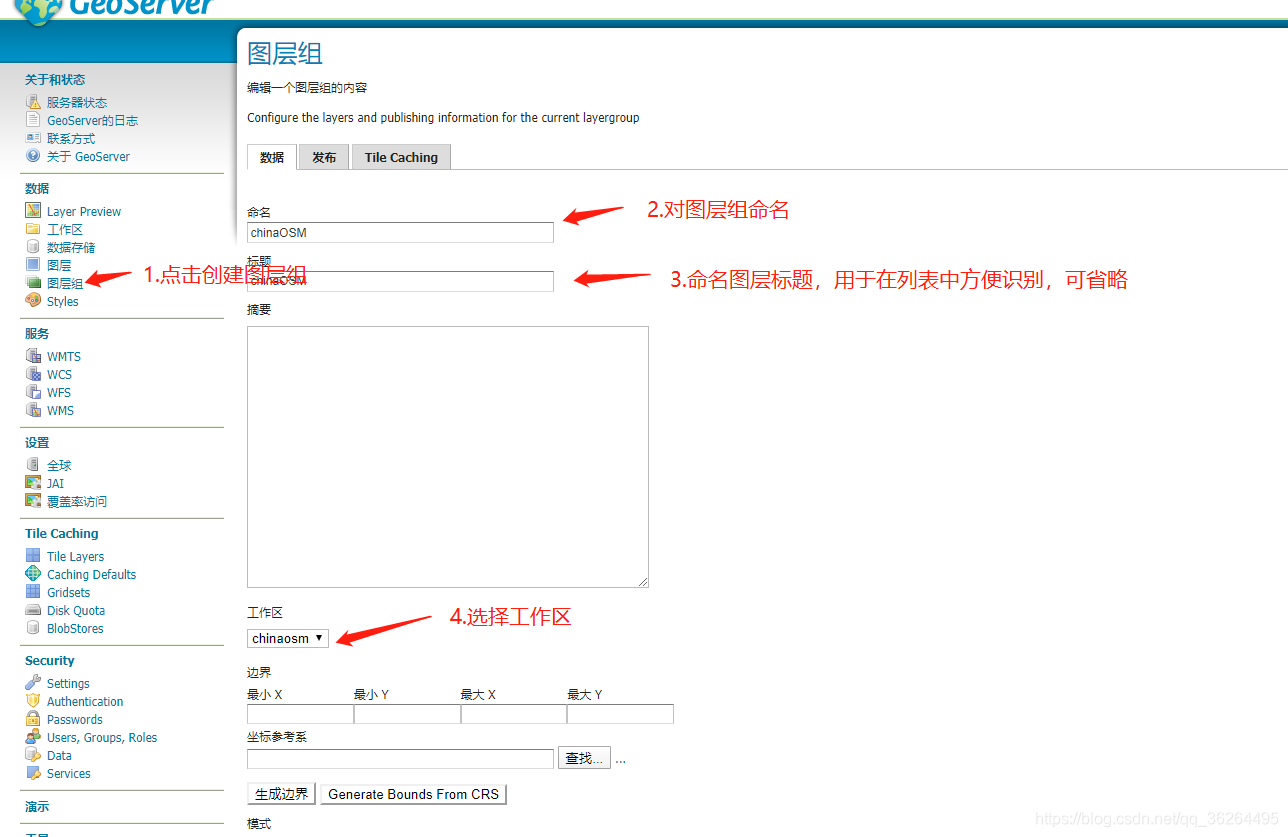Click the data stores cylinder icon
Image resolution: width=1288 pixels, height=837 pixels.
point(33,247)
